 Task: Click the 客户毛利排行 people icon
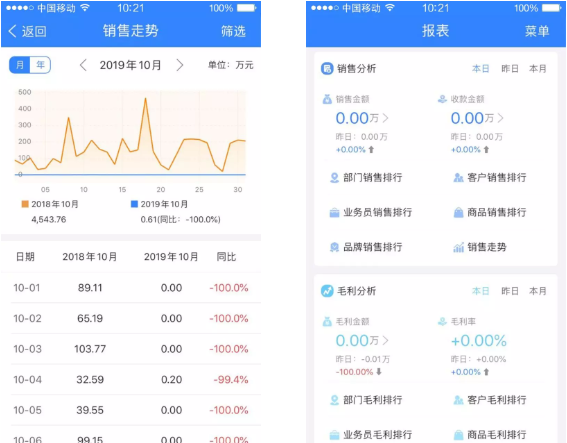[458, 400]
